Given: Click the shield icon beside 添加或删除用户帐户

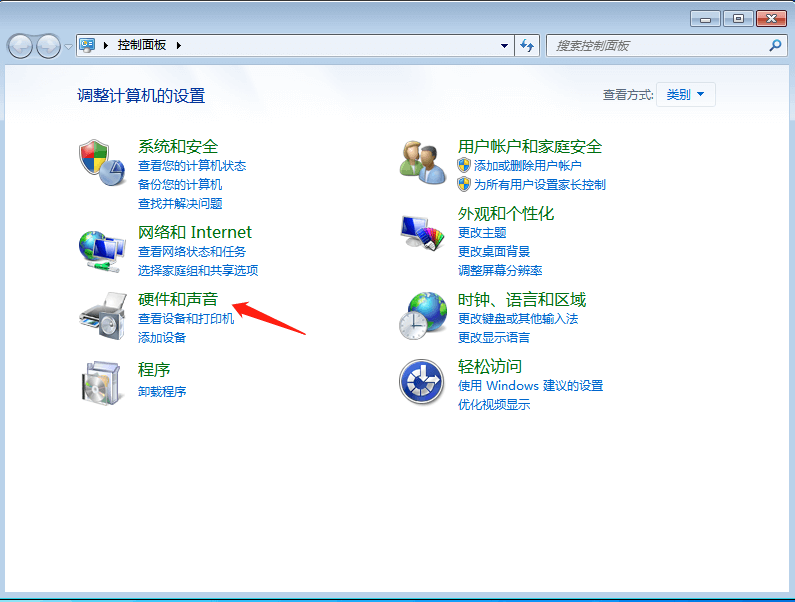Looking at the screenshot, I should [464, 165].
